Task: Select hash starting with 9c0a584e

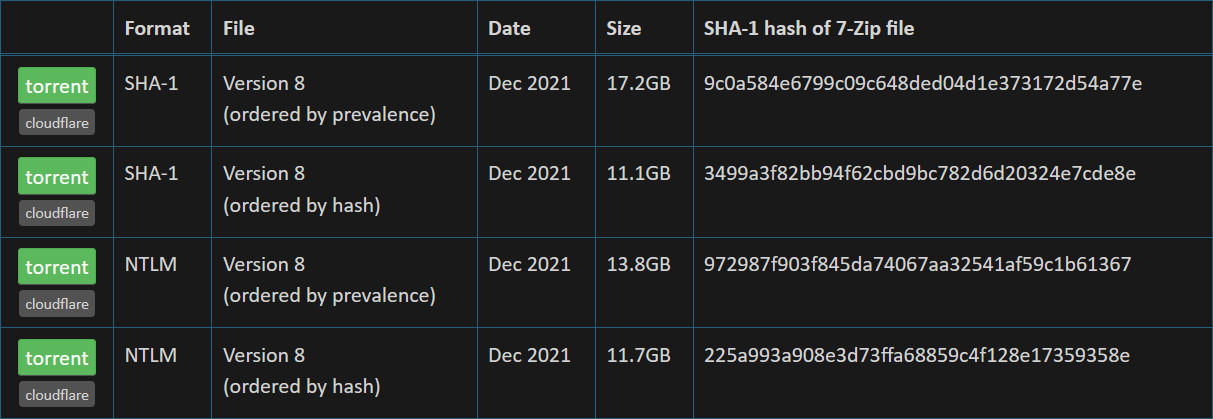Action: [x=923, y=83]
